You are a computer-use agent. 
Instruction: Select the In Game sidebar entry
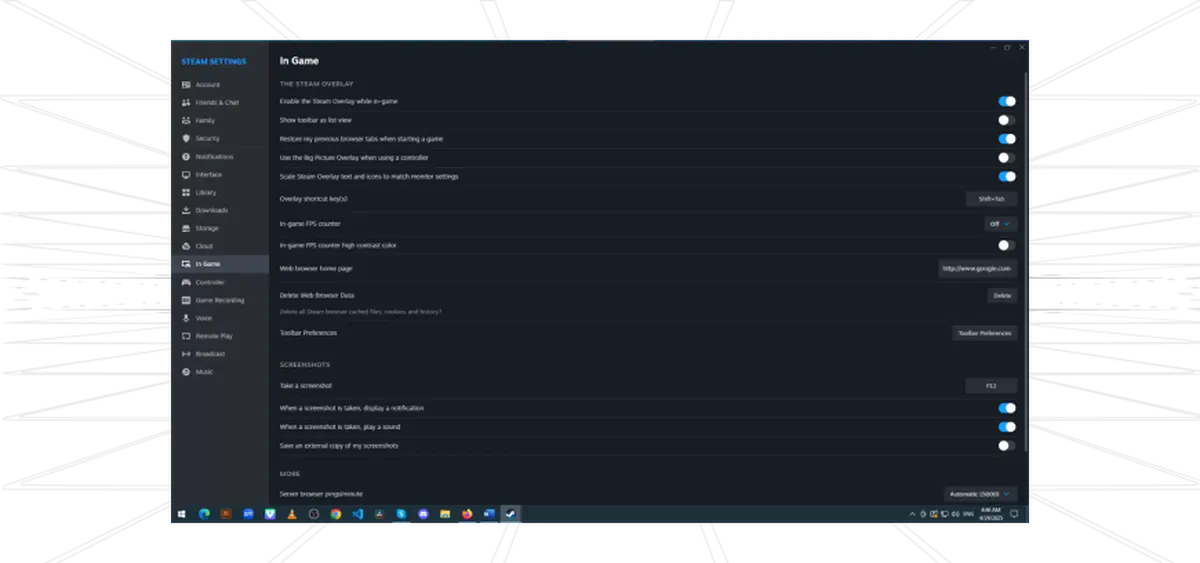(220, 264)
